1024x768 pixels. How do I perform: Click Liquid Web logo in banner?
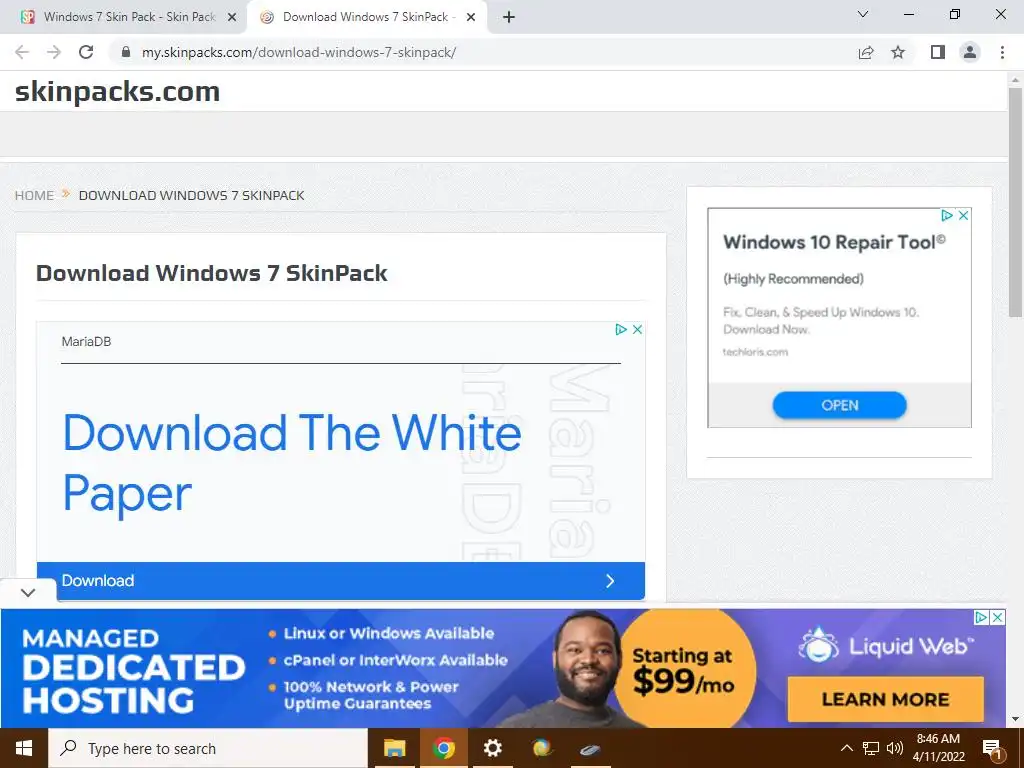click(x=886, y=646)
